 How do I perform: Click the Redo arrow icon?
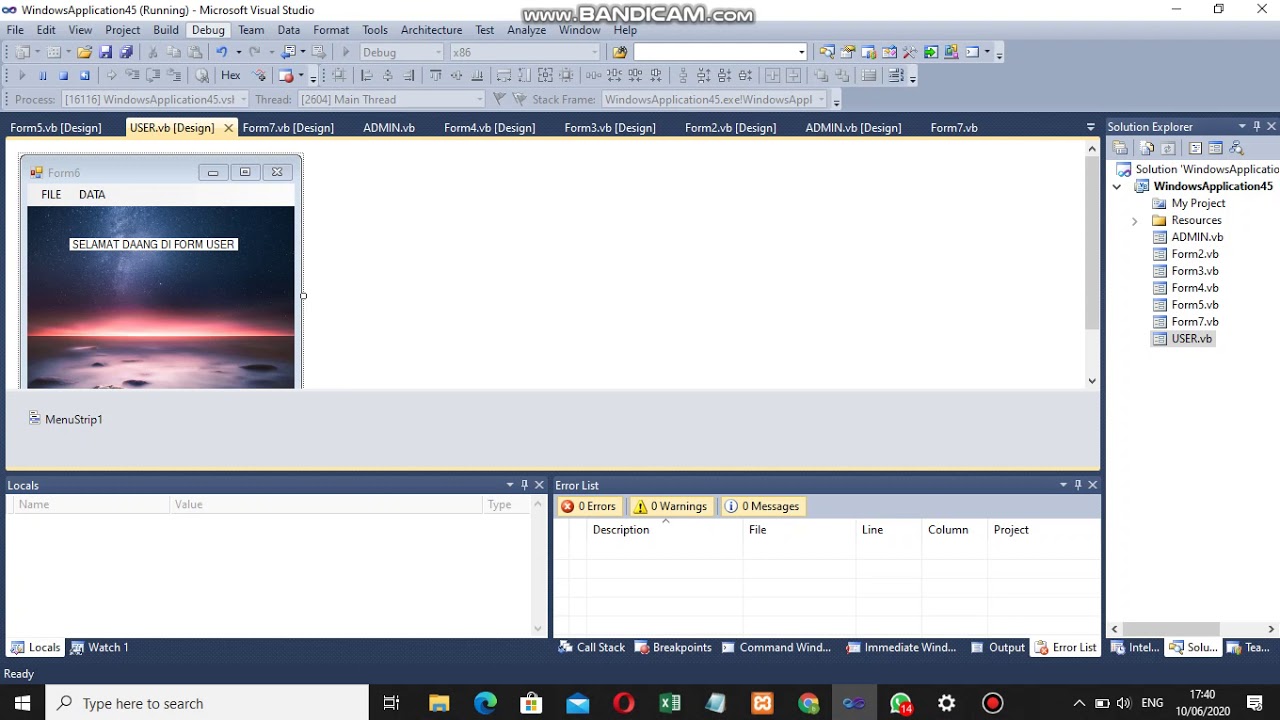255,52
